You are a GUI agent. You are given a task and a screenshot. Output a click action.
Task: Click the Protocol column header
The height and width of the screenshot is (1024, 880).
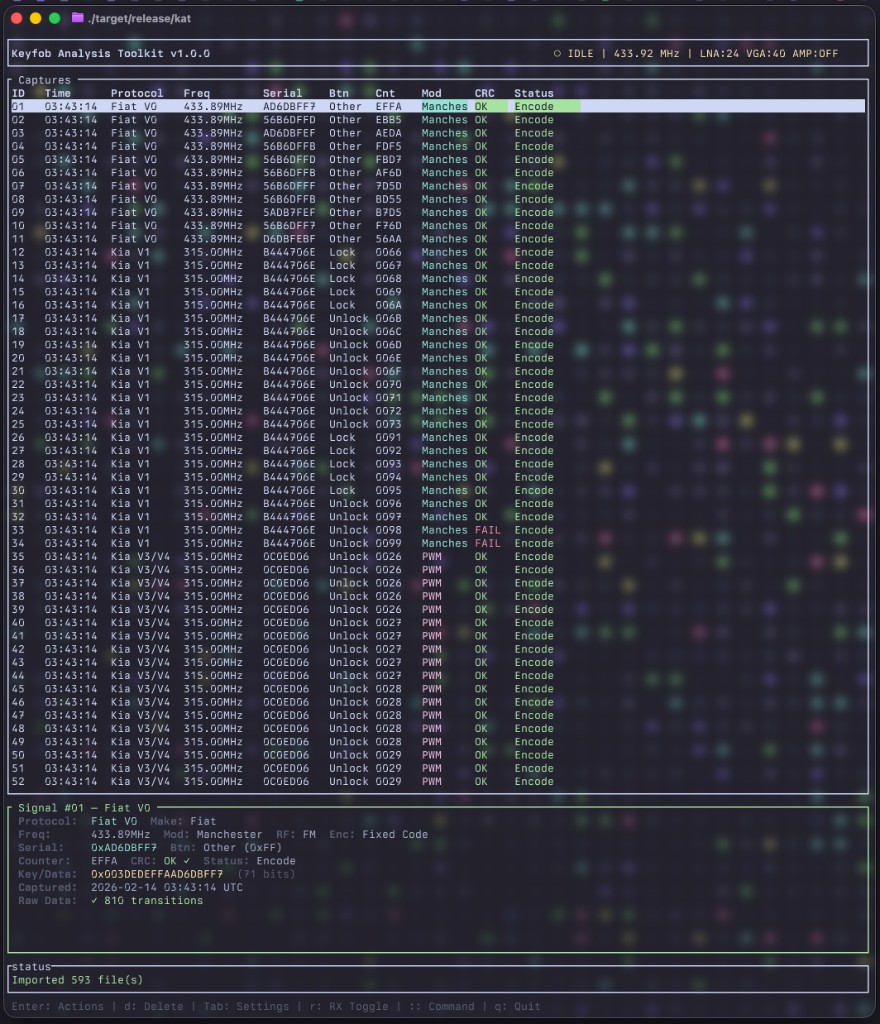pyautogui.click(x=137, y=93)
